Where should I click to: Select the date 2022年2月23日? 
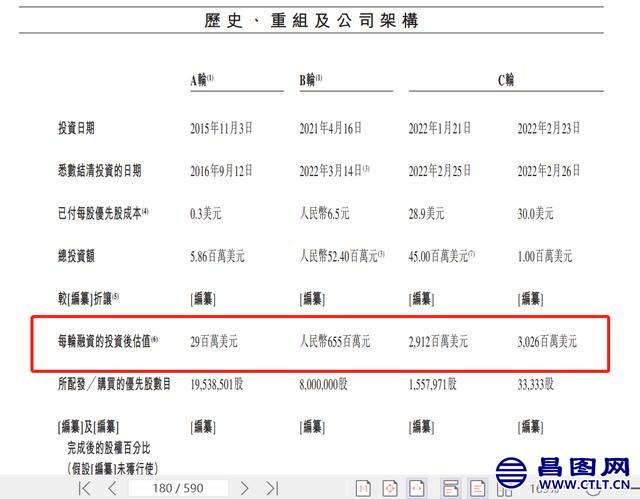549,128
